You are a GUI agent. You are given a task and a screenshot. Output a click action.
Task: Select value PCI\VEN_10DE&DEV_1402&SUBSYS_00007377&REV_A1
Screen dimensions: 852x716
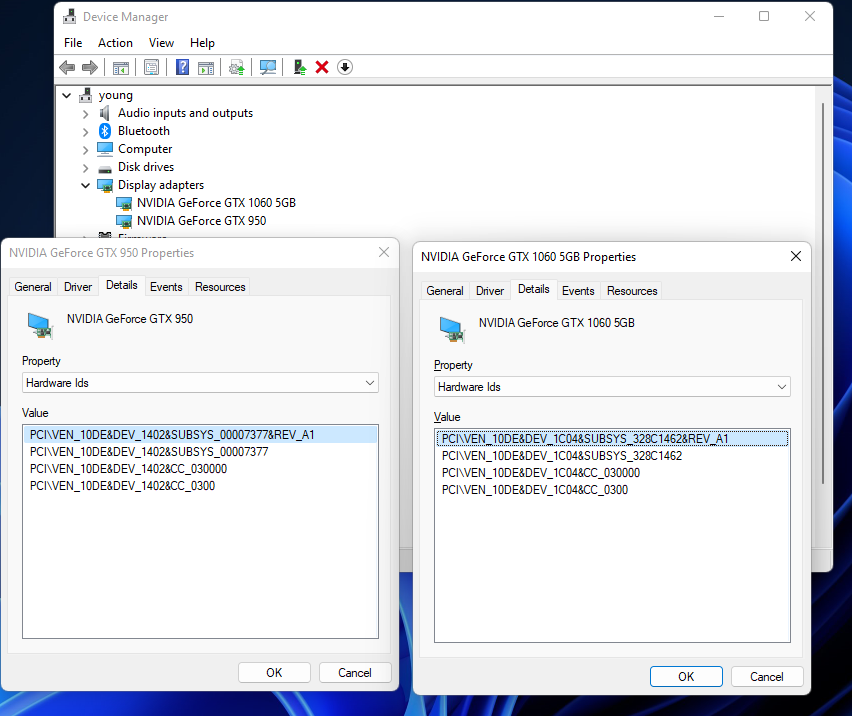(x=200, y=435)
